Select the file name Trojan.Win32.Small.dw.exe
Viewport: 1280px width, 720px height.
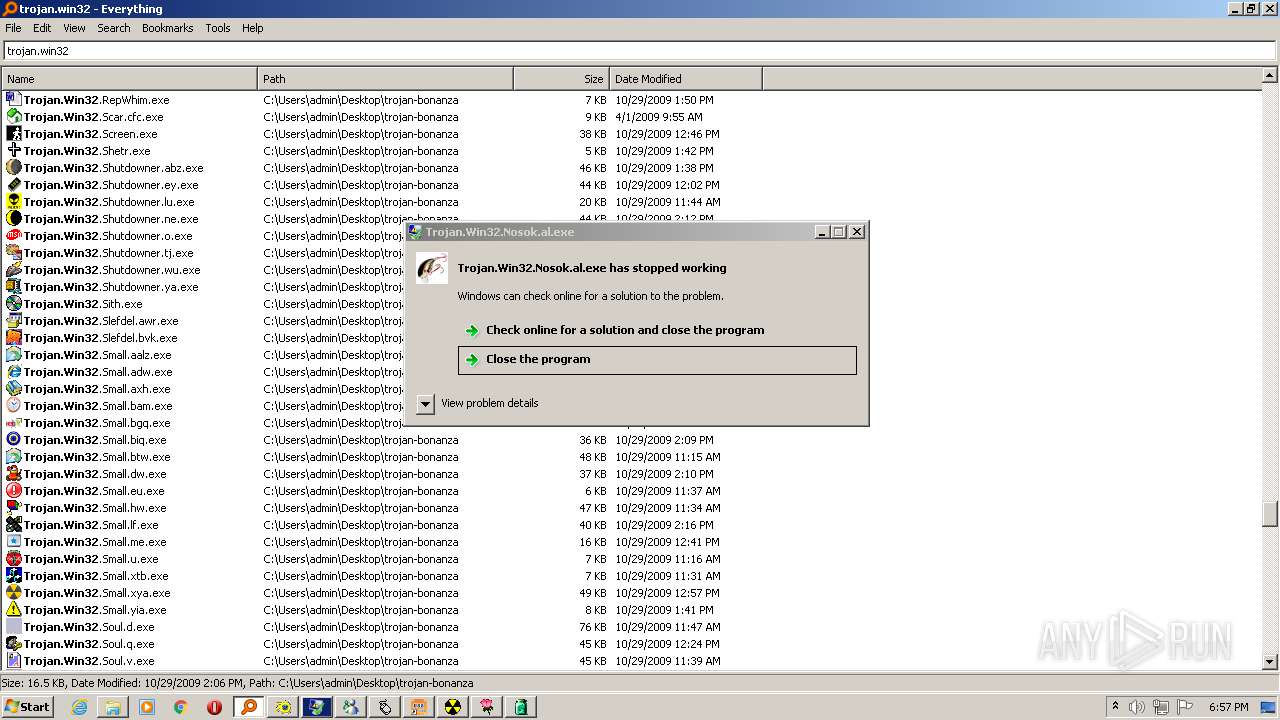pyautogui.click(x=95, y=474)
